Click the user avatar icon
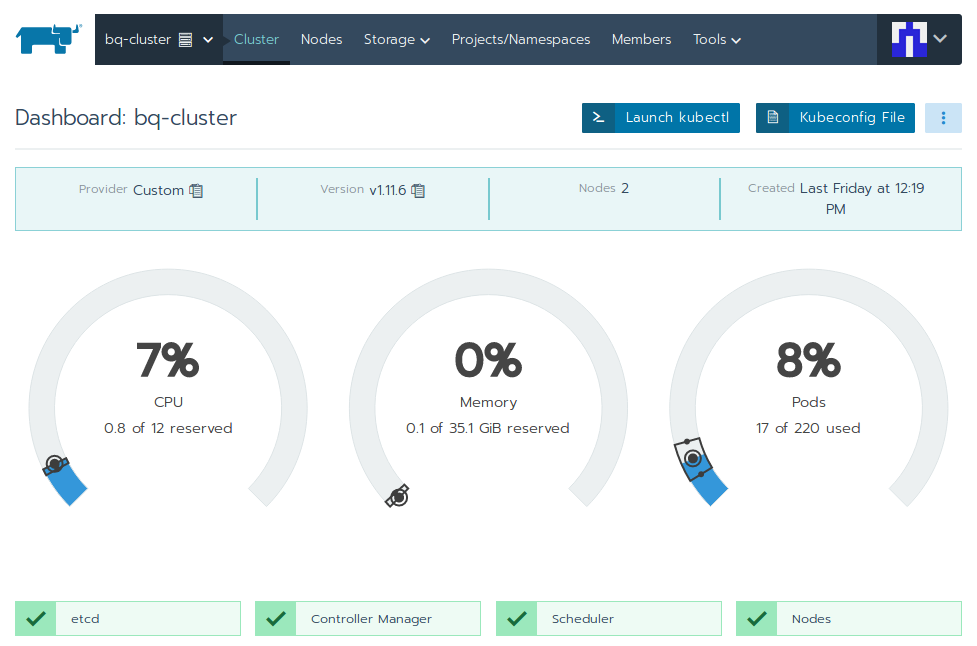This screenshot has width=977, height=646. click(909, 39)
